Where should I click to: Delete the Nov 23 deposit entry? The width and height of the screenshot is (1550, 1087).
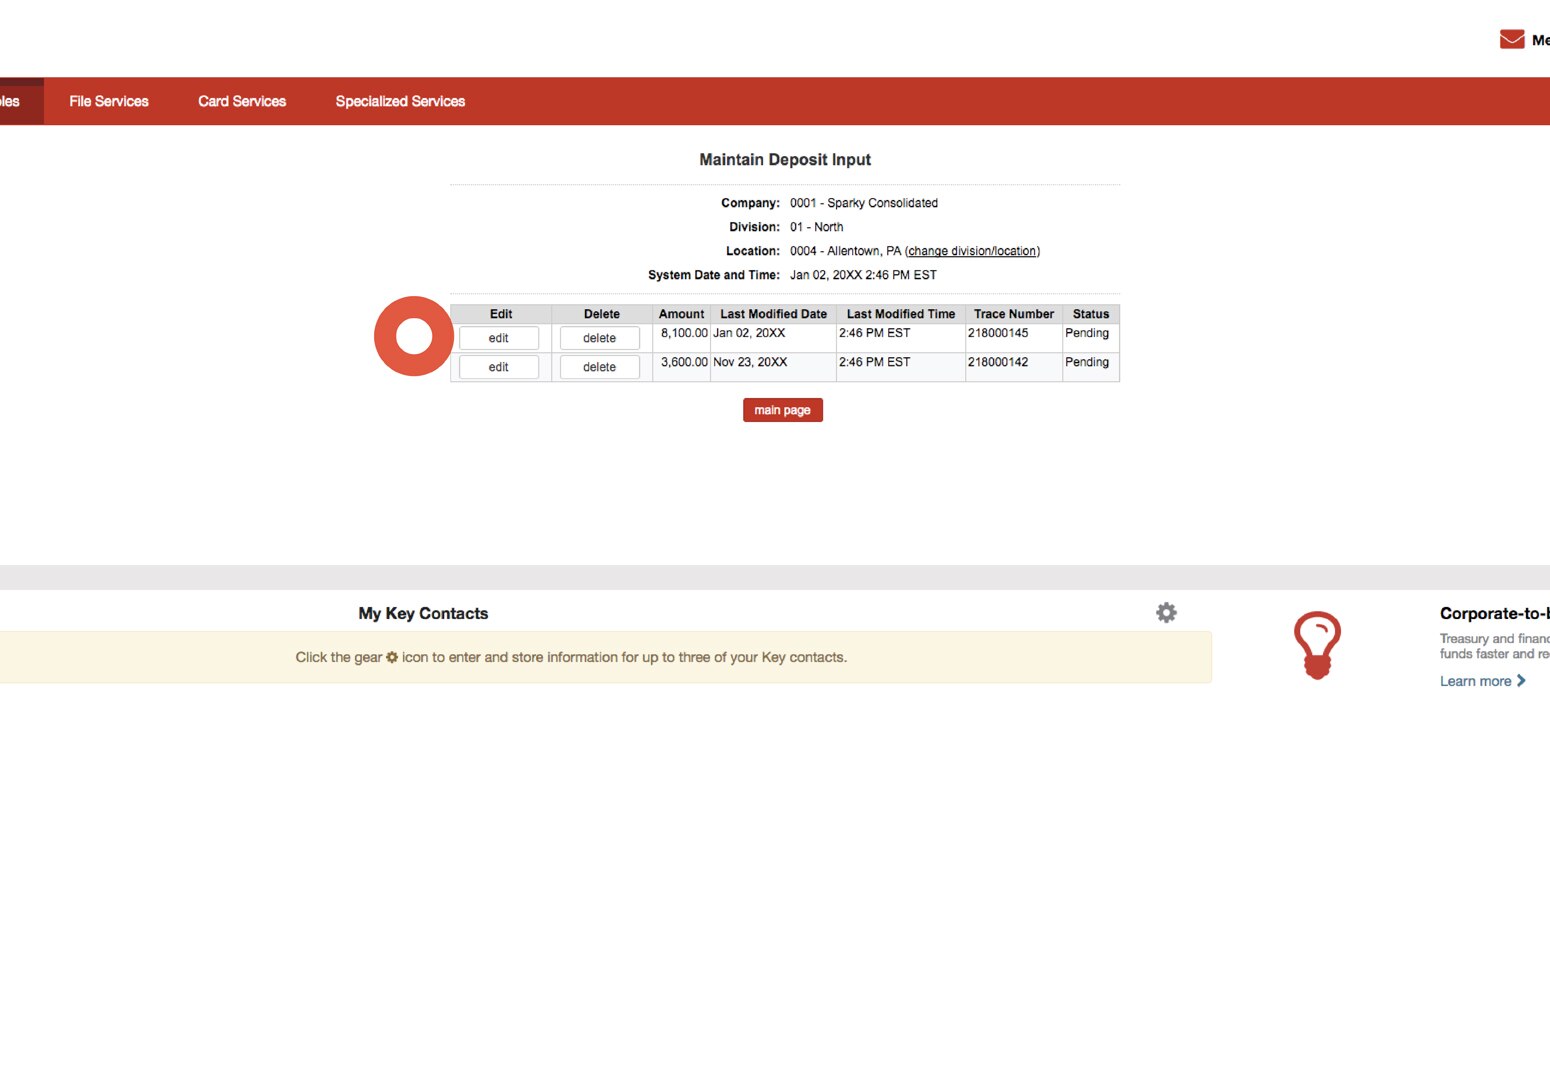click(x=599, y=367)
